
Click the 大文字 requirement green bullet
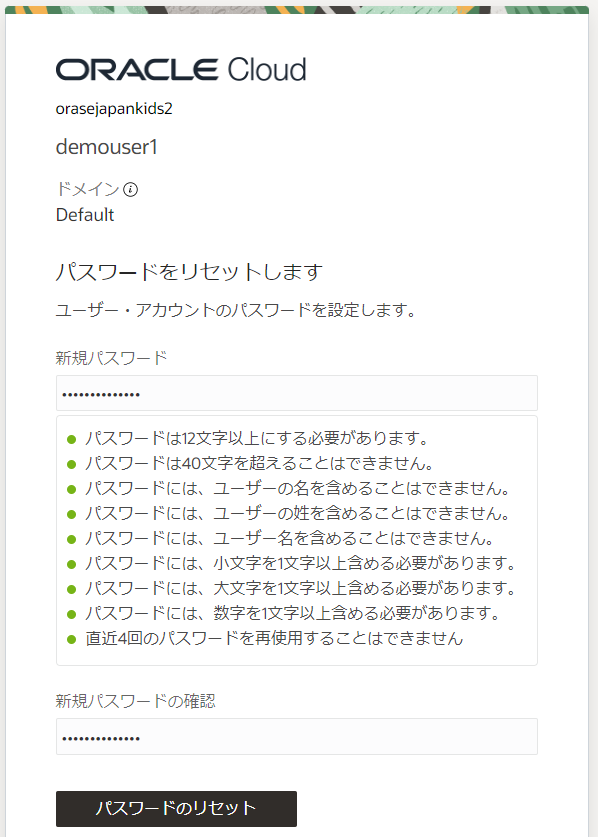pos(72,589)
